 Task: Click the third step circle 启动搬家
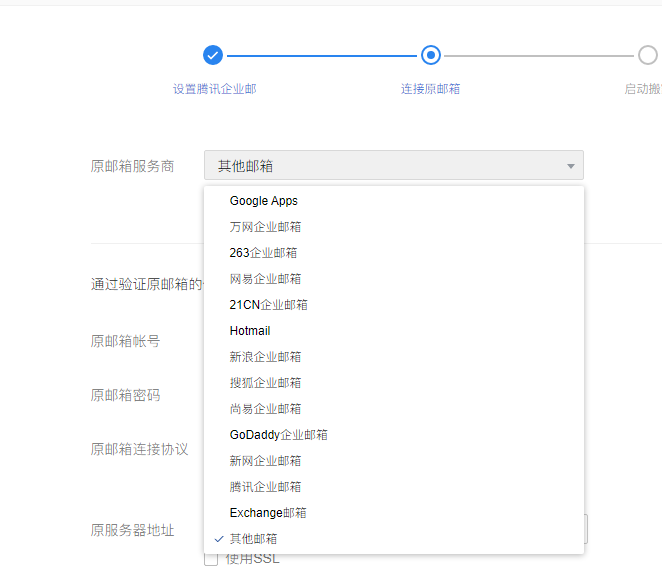pos(648,55)
